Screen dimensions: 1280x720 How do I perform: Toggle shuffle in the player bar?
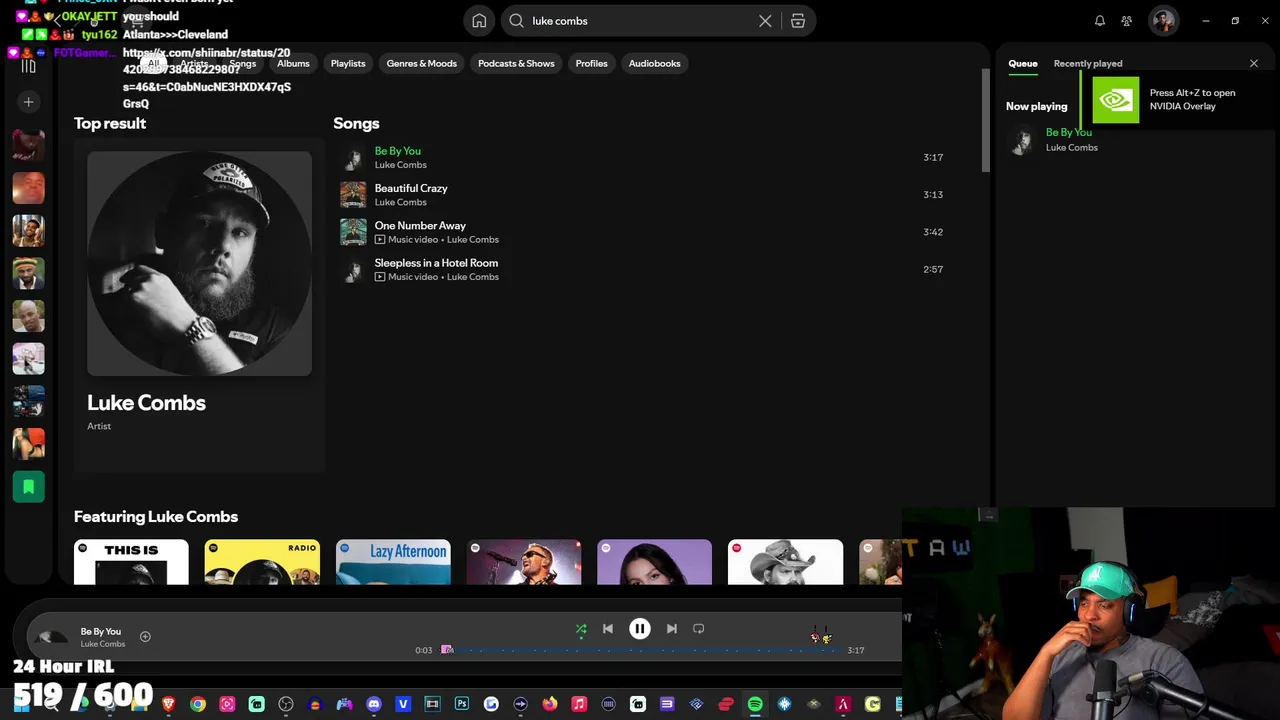click(581, 629)
